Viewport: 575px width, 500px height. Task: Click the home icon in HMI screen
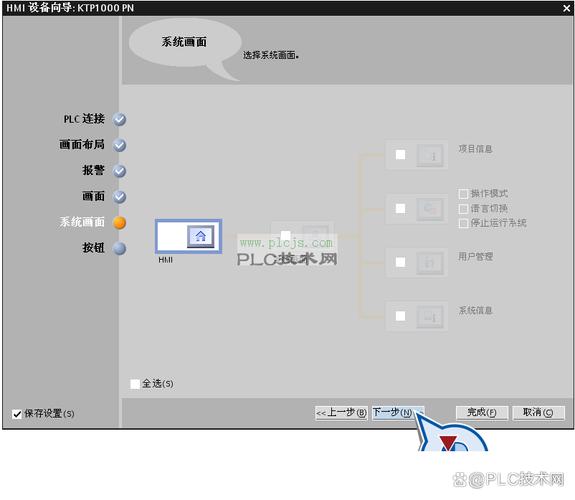(x=201, y=236)
